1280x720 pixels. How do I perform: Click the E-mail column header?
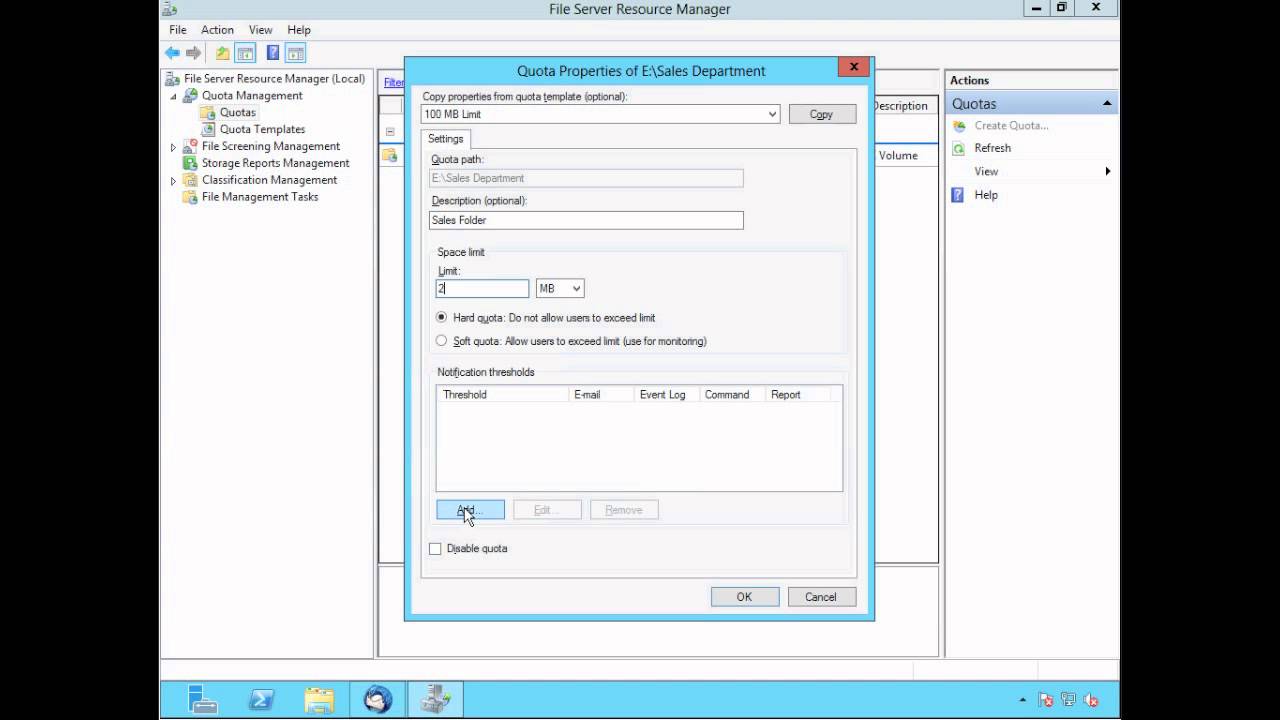click(x=601, y=394)
